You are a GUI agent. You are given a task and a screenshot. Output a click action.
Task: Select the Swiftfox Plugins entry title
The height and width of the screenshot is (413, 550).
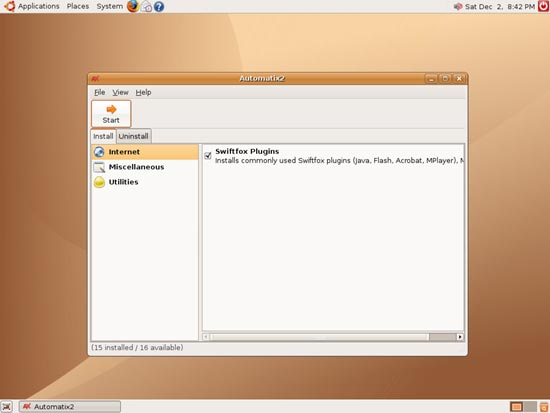(x=247, y=151)
